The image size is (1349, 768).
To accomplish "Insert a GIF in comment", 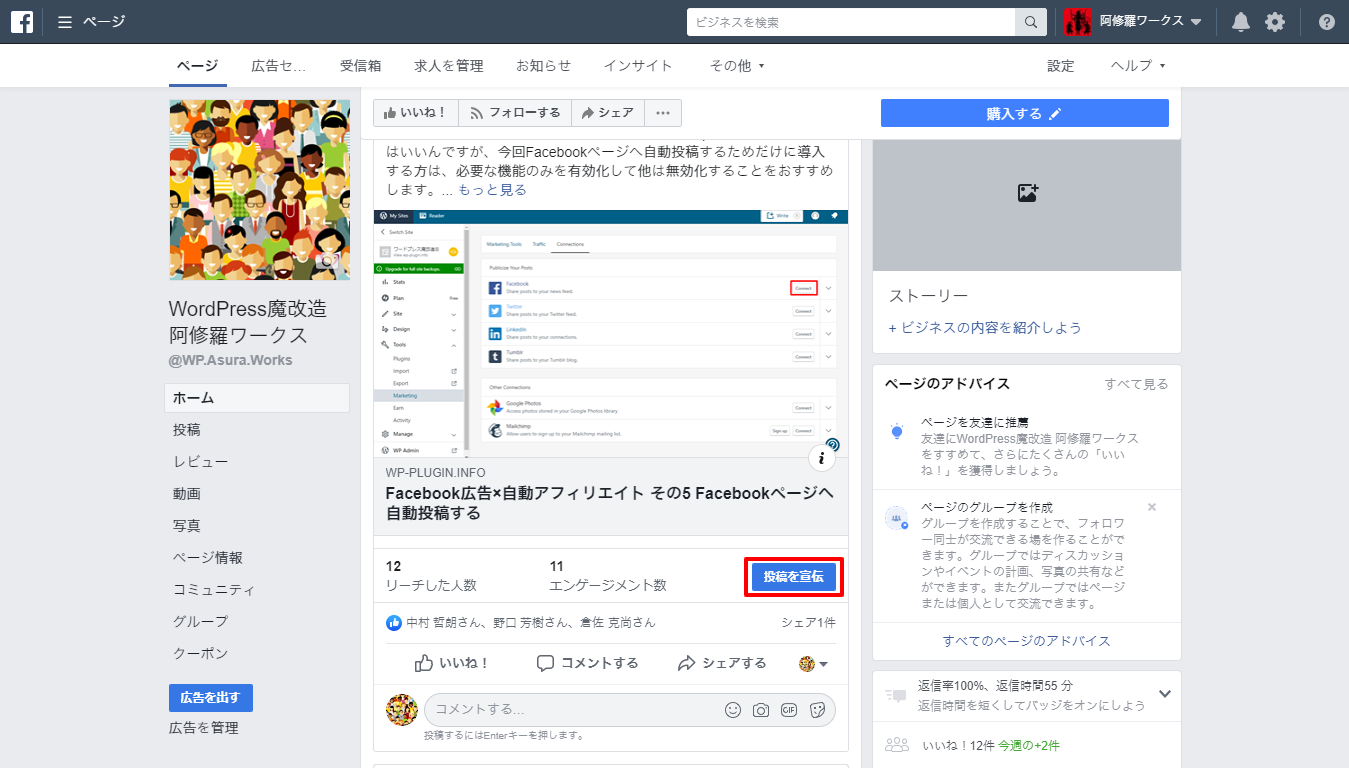I will [789, 710].
